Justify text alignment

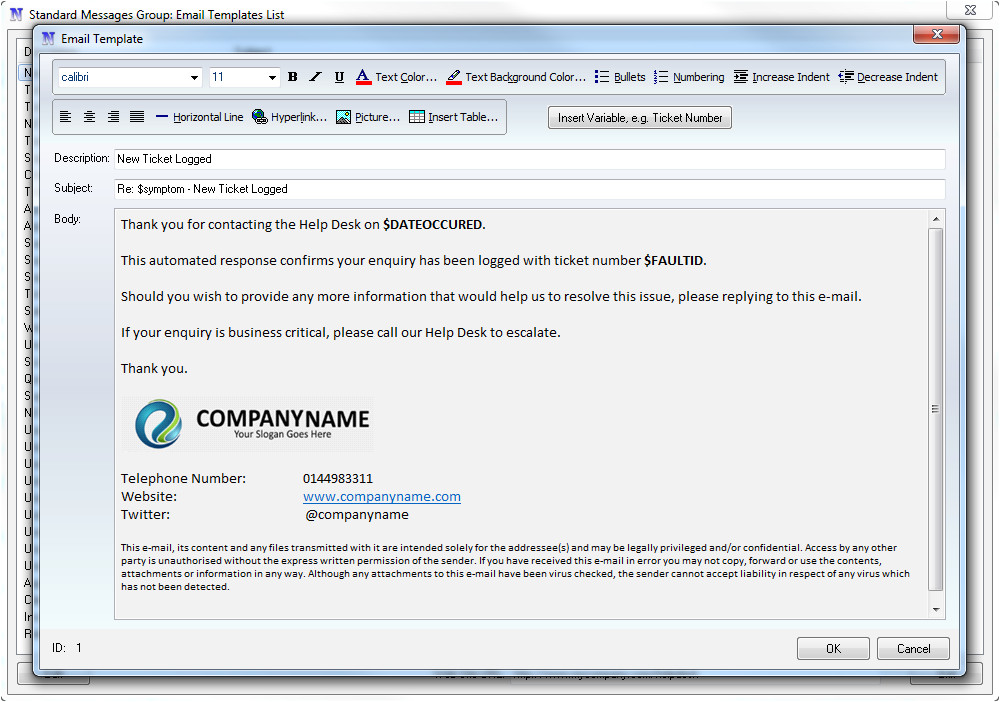(136, 117)
